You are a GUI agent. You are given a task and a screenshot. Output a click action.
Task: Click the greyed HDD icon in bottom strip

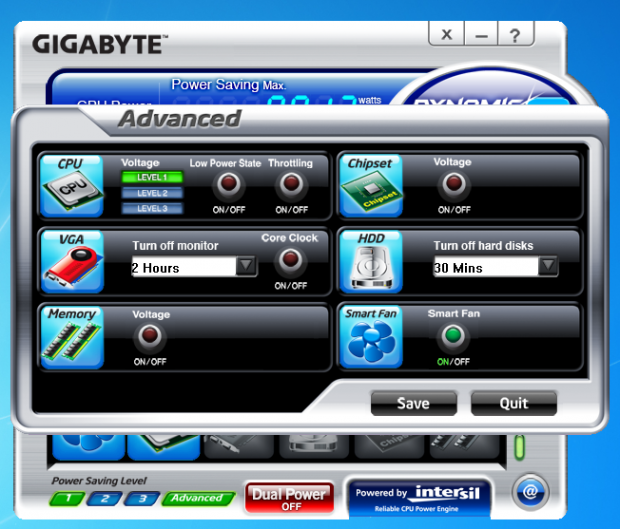pyautogui.click(x=314, y=447)
